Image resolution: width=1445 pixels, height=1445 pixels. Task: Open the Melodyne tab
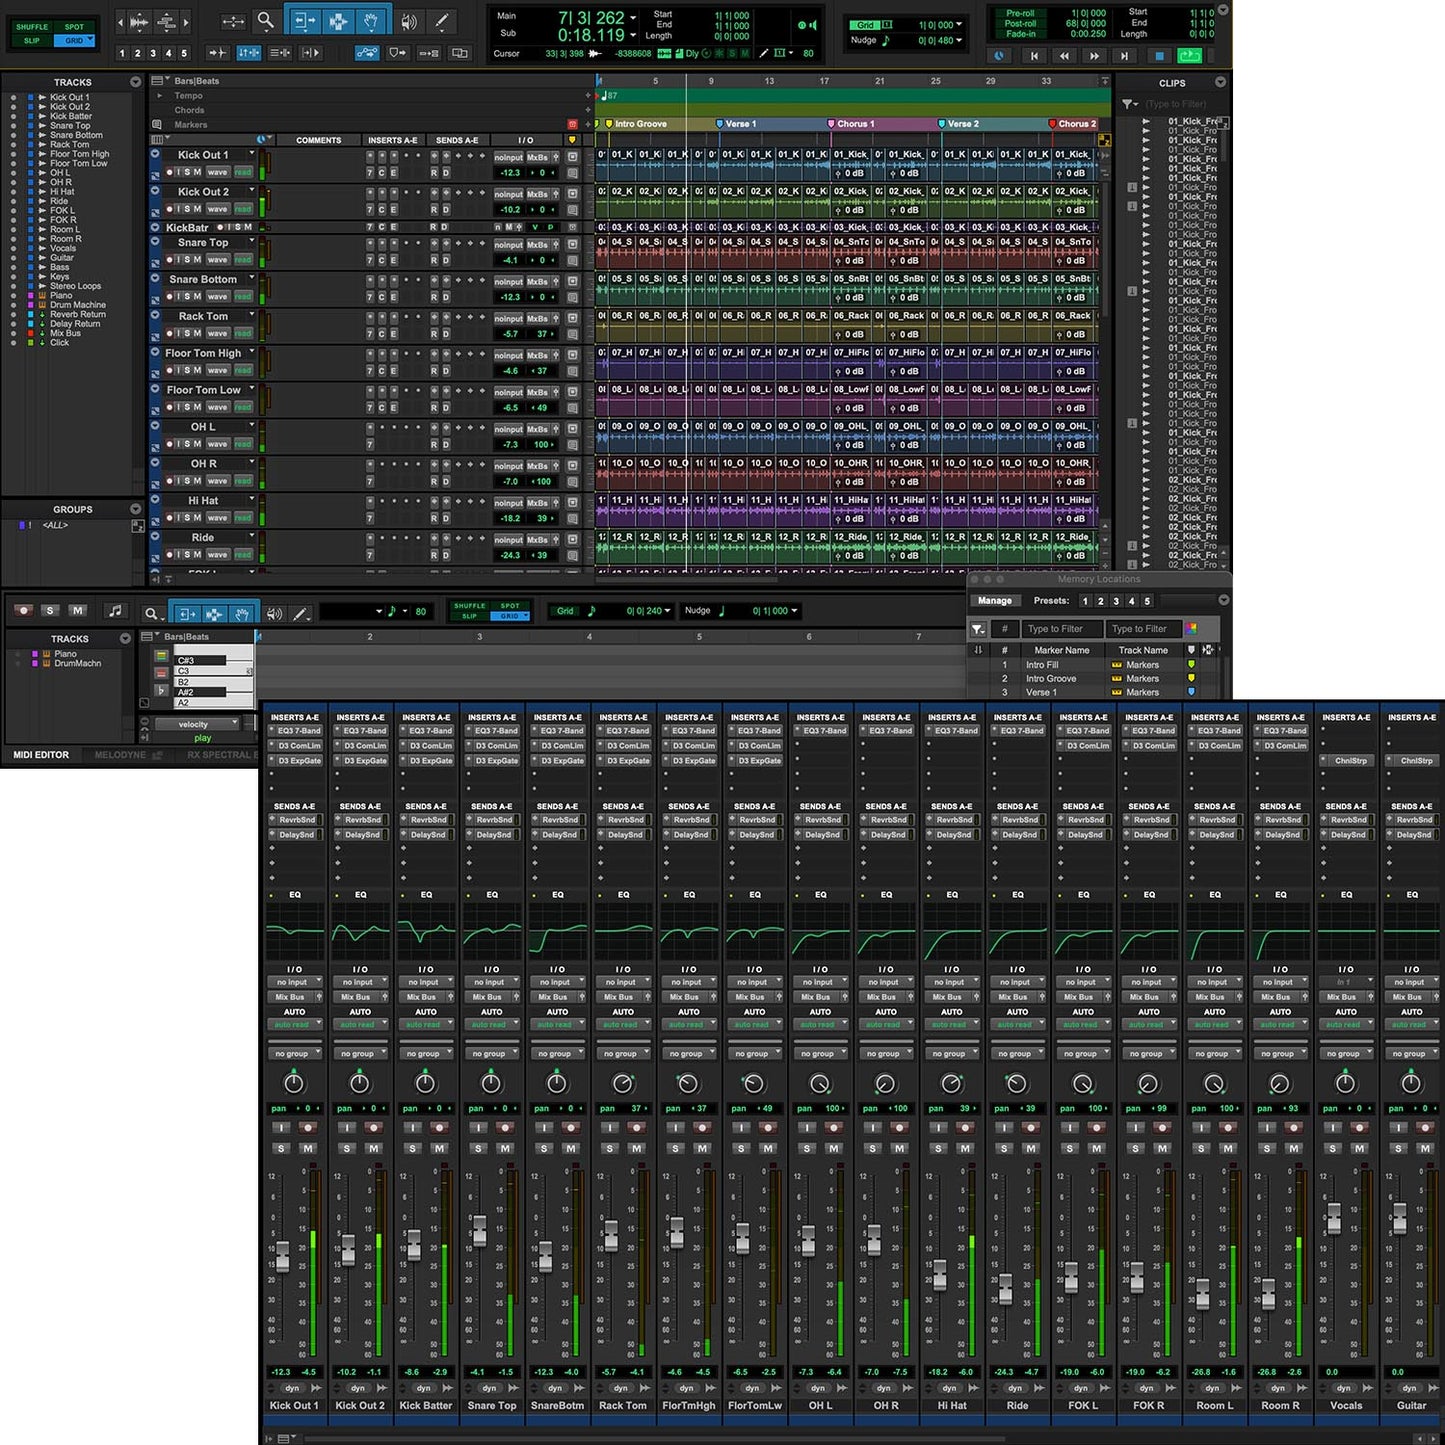pos(120,755)
